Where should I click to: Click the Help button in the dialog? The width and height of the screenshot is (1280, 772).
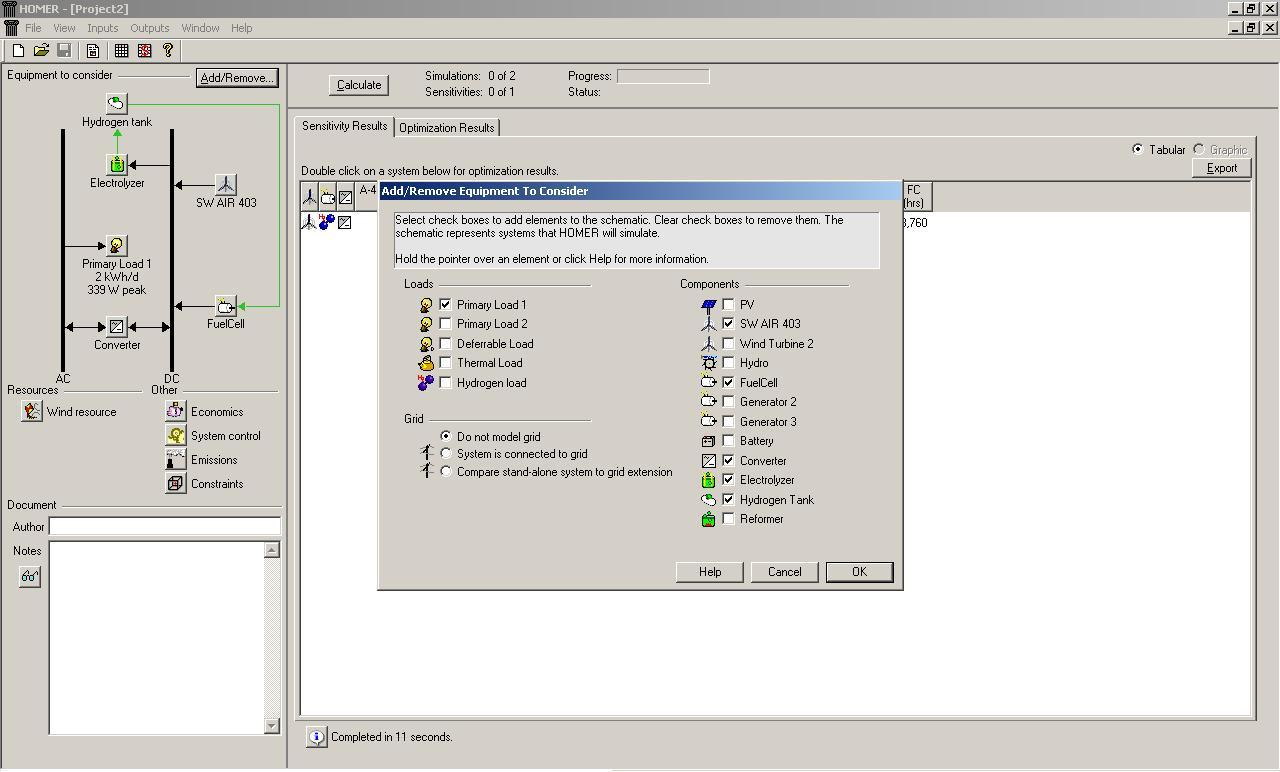pyautogui.click(x=710, y=572)
